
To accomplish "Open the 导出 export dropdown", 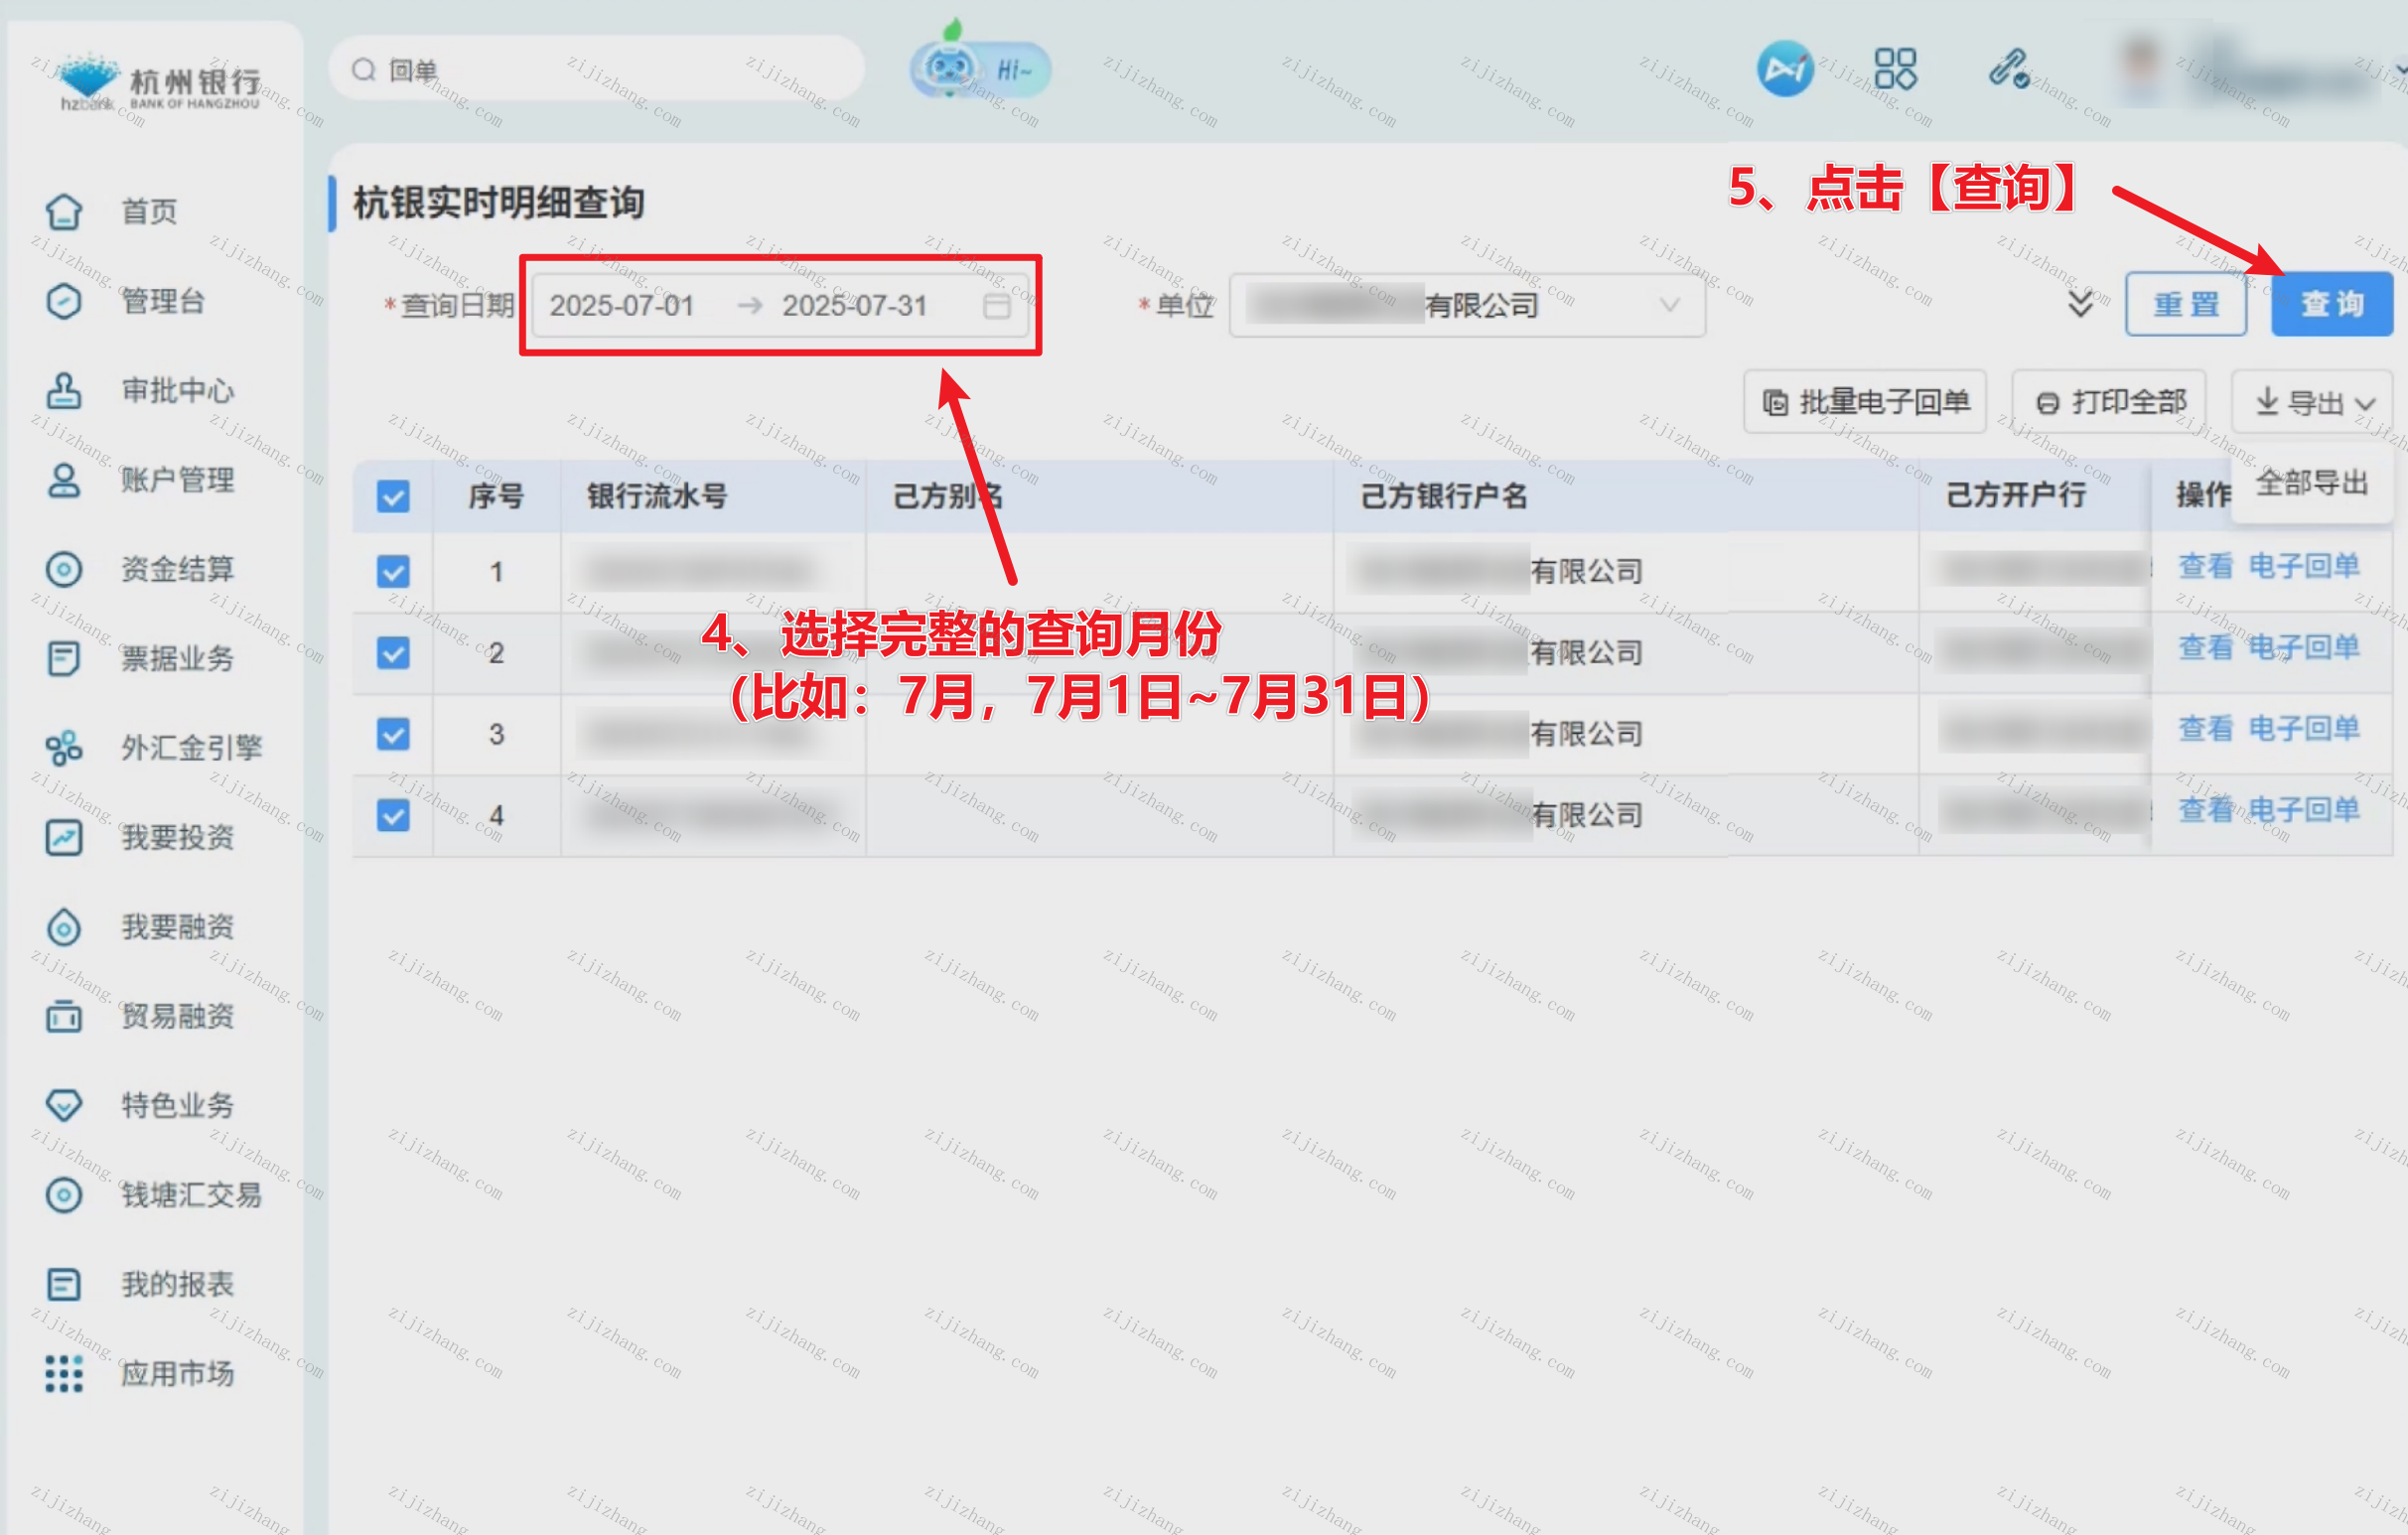I will [x=2313, y=402].
